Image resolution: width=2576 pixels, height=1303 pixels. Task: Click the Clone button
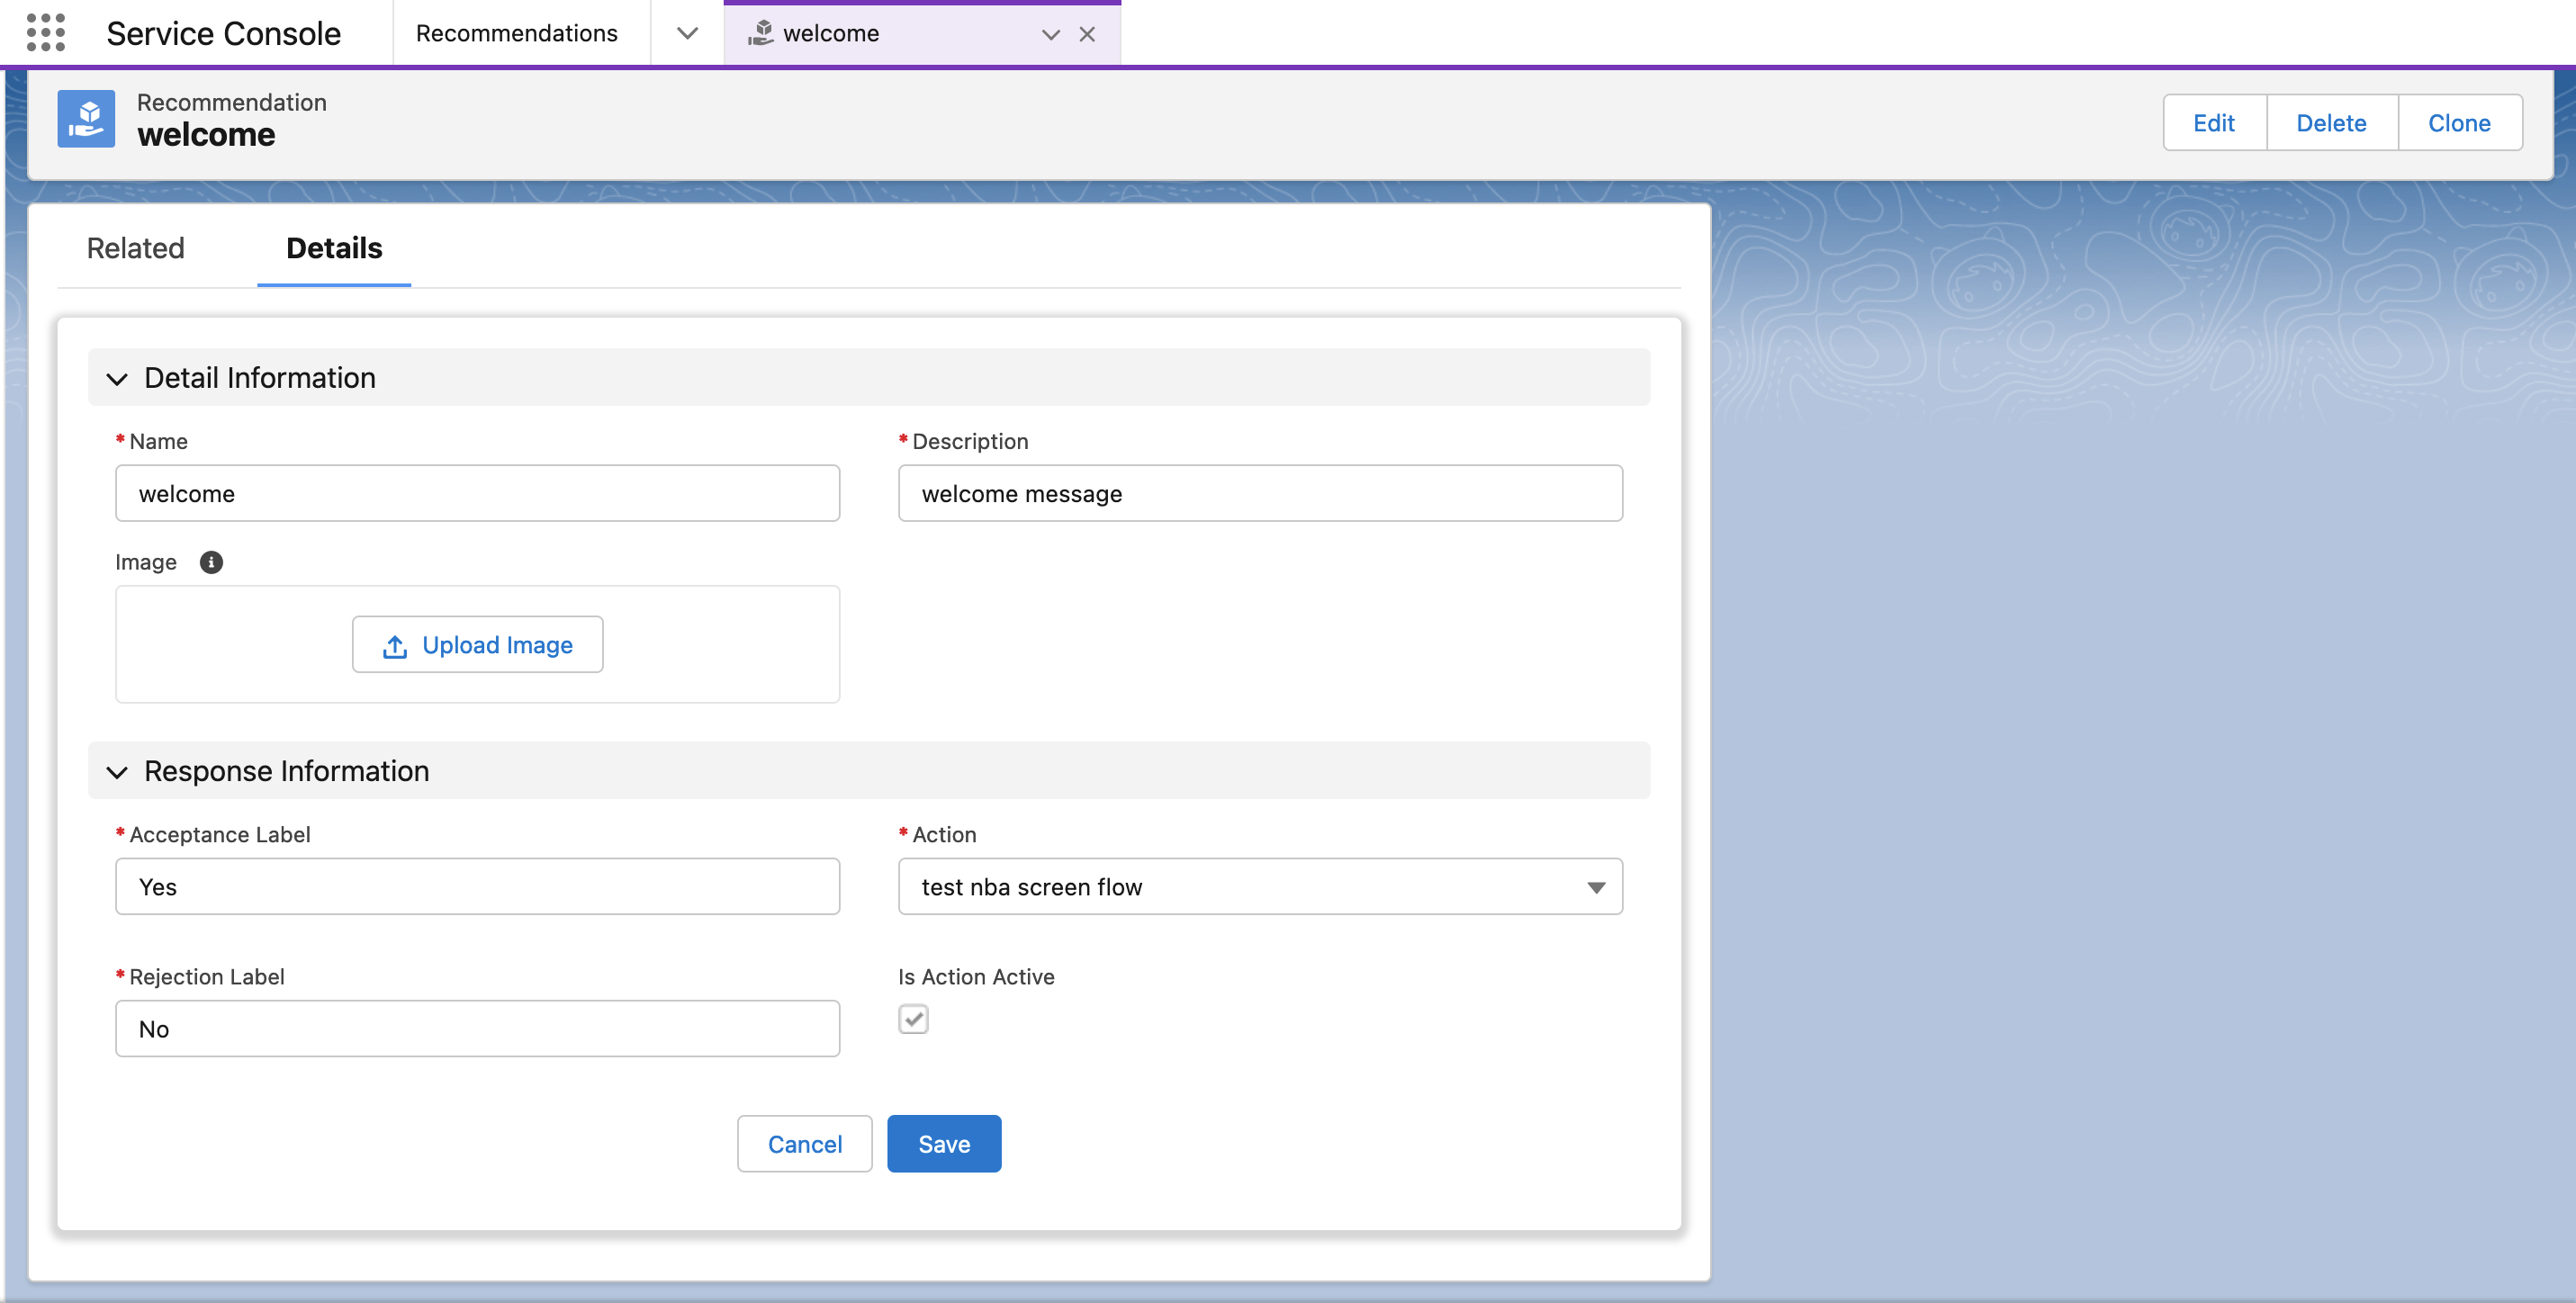coord(2459,122)
